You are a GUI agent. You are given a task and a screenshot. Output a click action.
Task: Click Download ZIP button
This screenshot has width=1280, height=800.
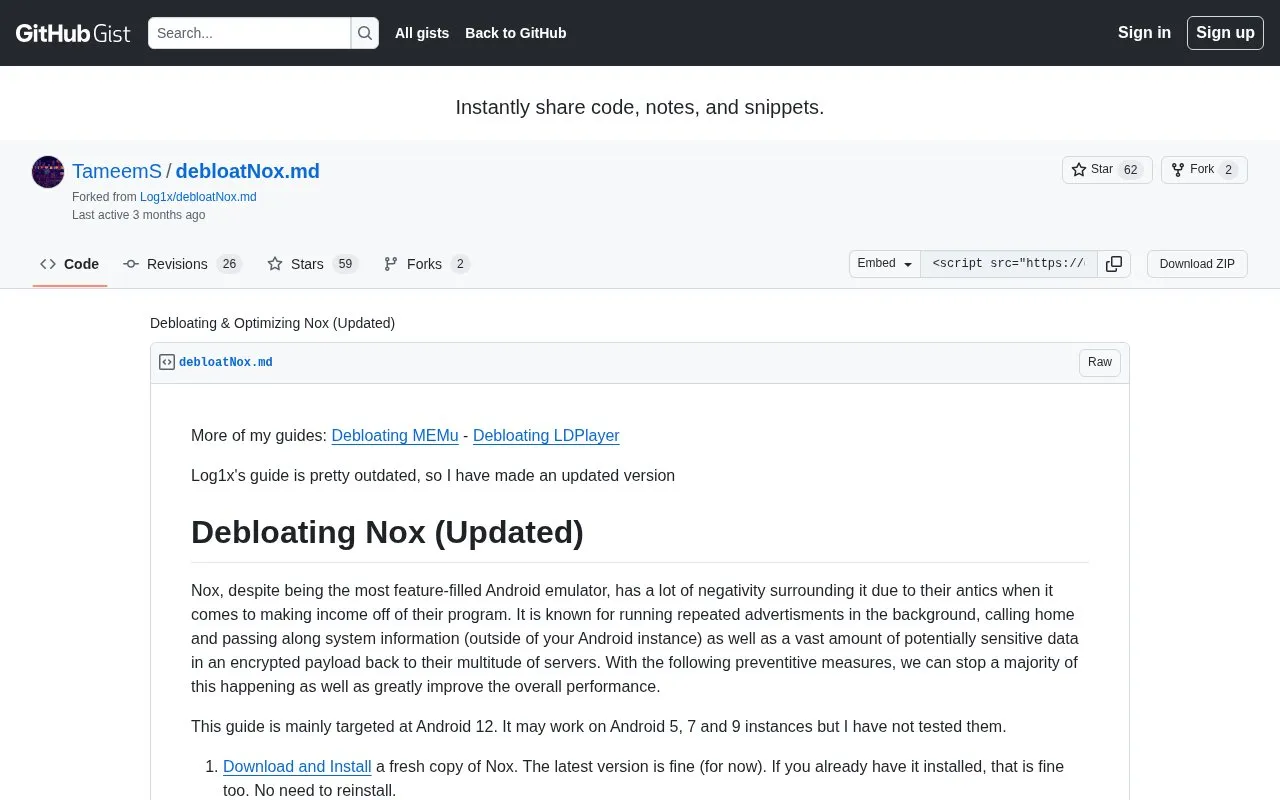point(1197,264)
